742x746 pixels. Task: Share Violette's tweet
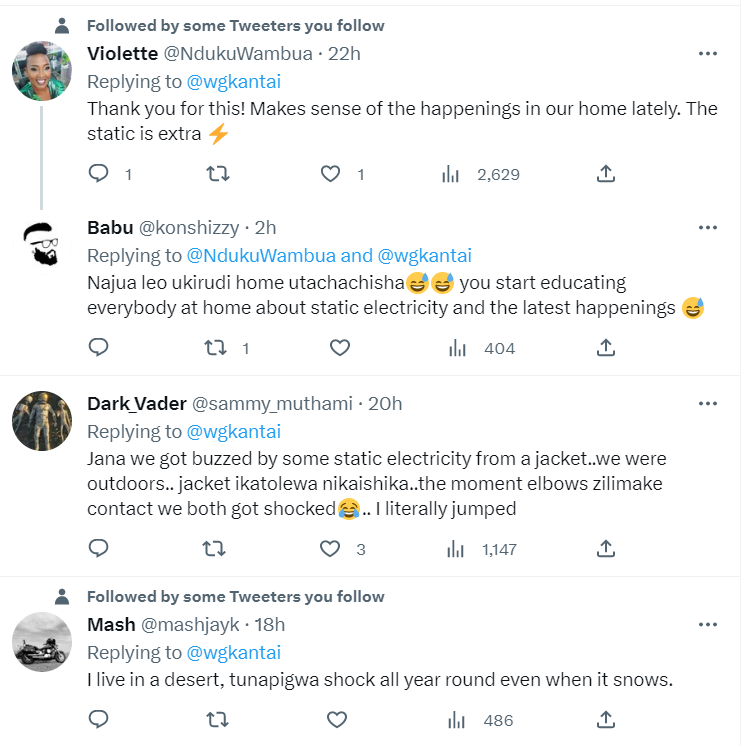605,174
